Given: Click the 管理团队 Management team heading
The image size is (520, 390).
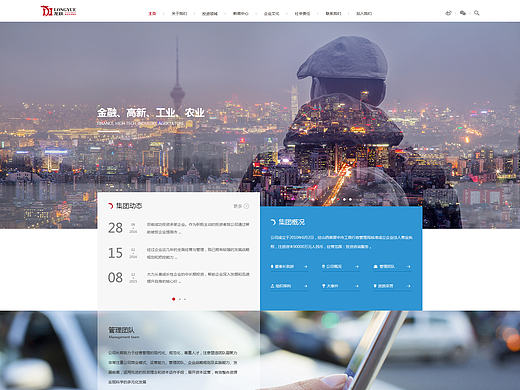Looking at the screenshot, I should pyautogui.click(x=124, y=332).
